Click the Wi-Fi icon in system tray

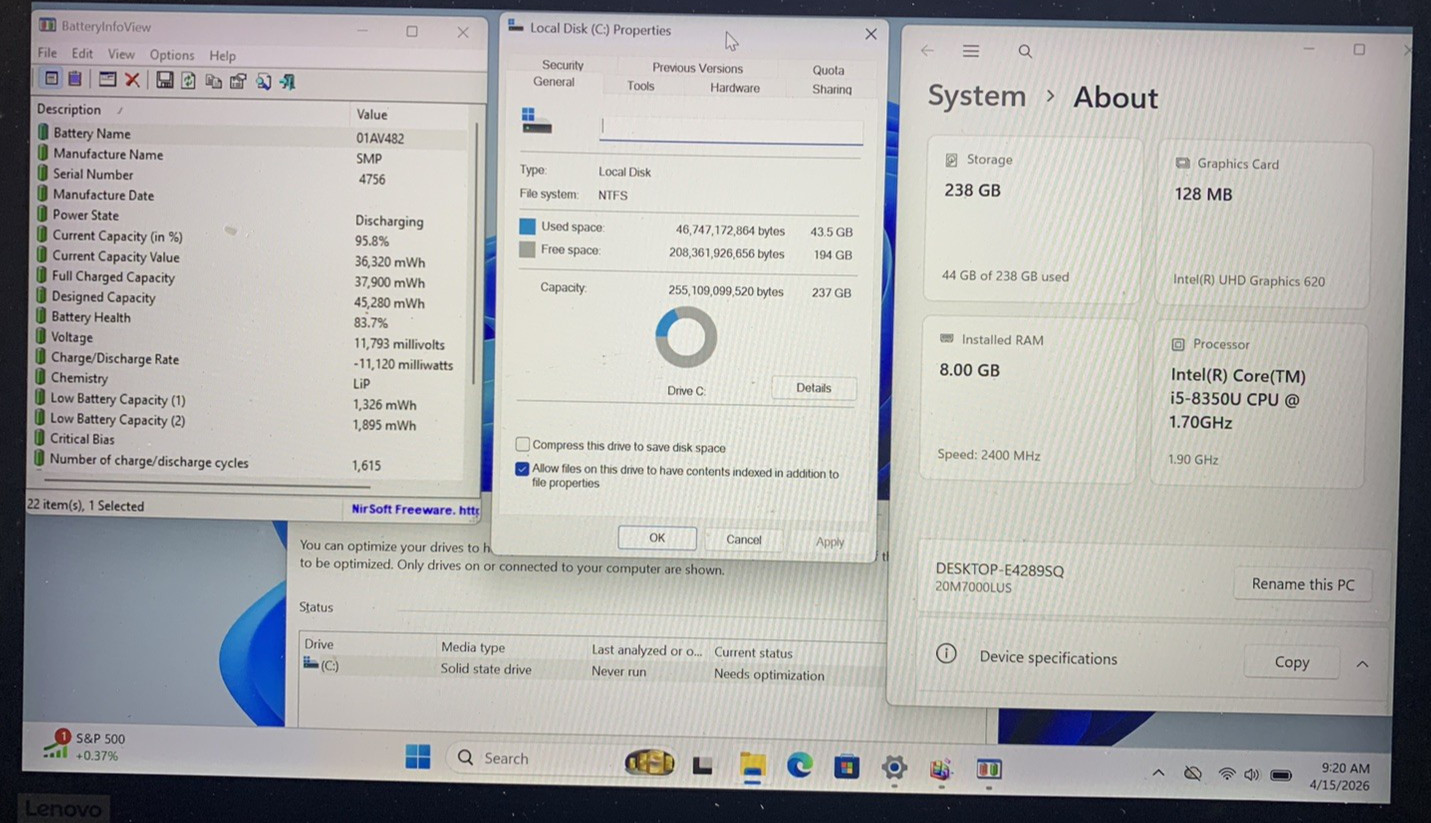tap(1226, 774)
